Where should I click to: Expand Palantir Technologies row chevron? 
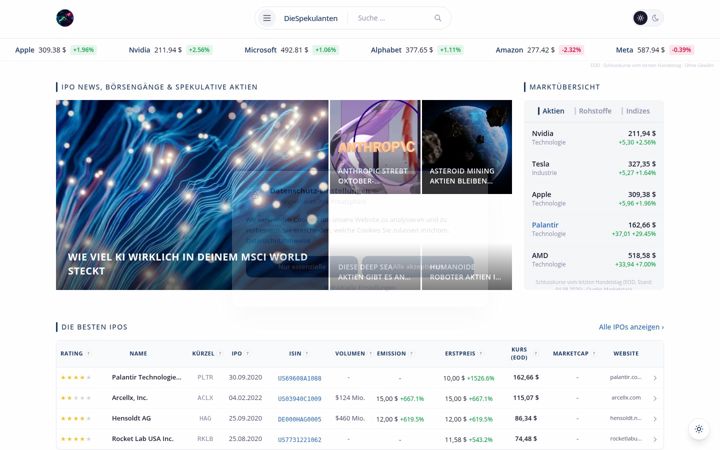pos(655,378)
